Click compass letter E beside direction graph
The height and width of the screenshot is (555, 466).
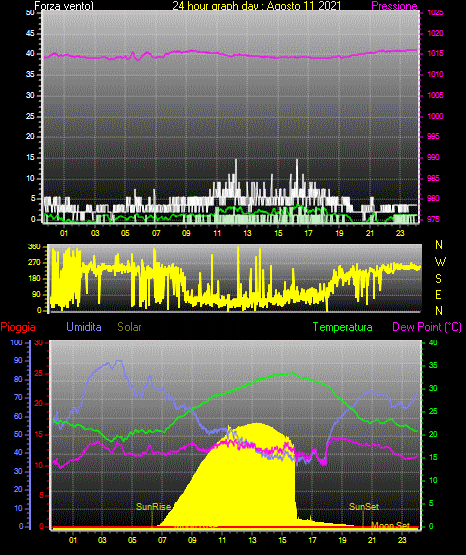(x=438, y=294)
